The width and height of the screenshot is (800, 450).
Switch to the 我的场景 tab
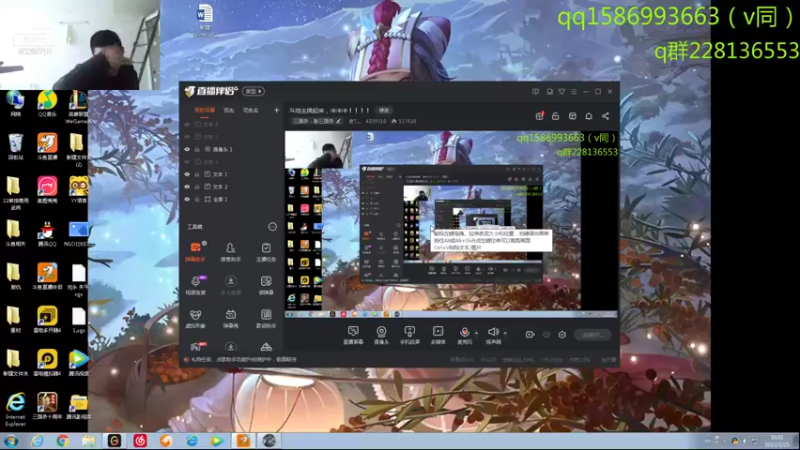pyautogui.click(x=205, y=110)
